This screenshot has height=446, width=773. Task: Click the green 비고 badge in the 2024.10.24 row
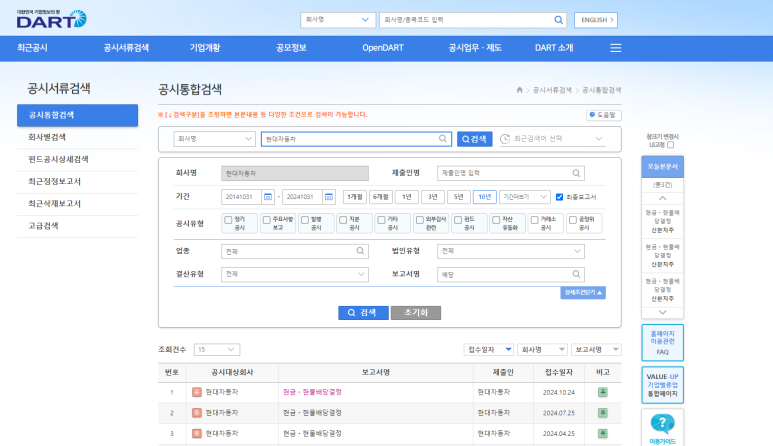tap(602, 392)
